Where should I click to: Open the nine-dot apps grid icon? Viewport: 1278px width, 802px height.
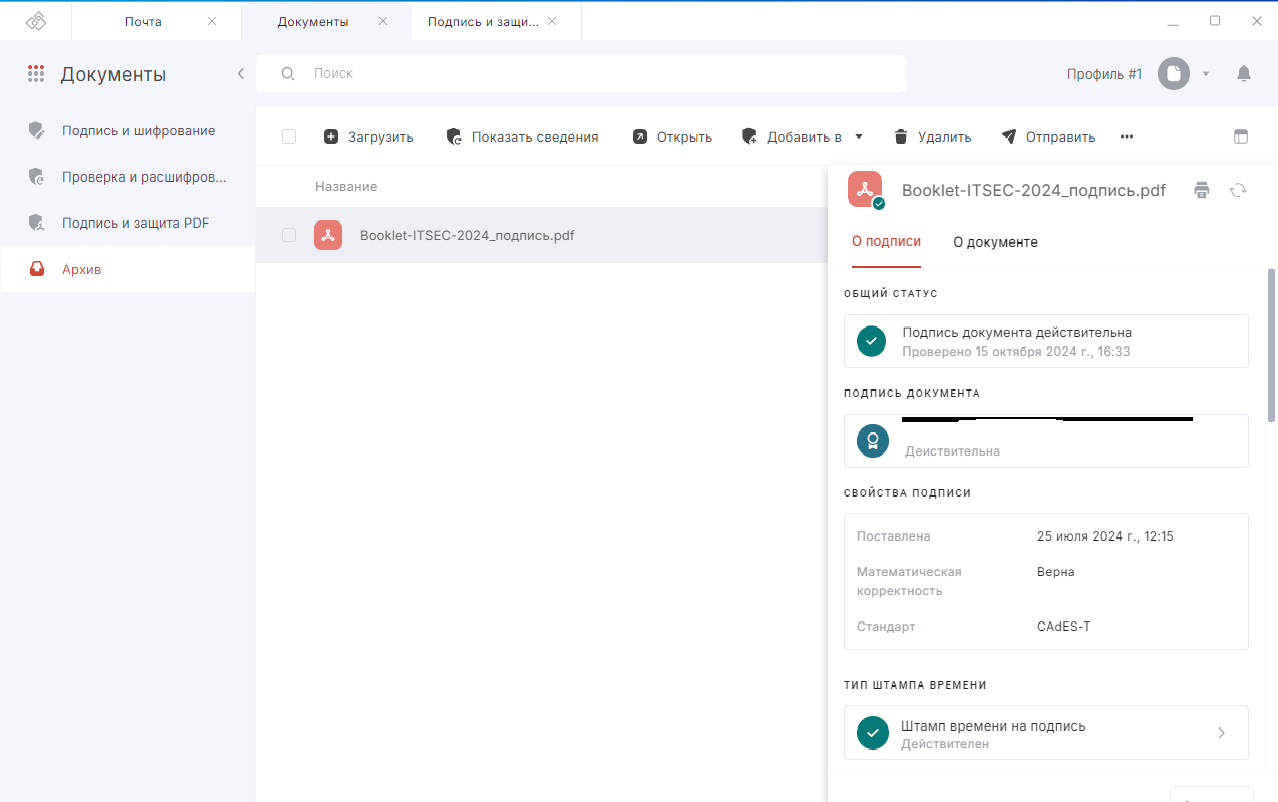coord(36,74)
